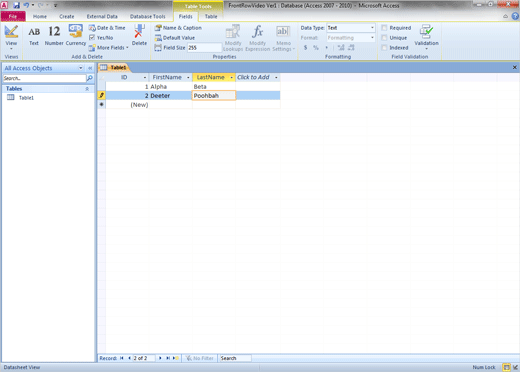Go to the next record
This screenshot has width=520, height=372.
click(160, 358)
